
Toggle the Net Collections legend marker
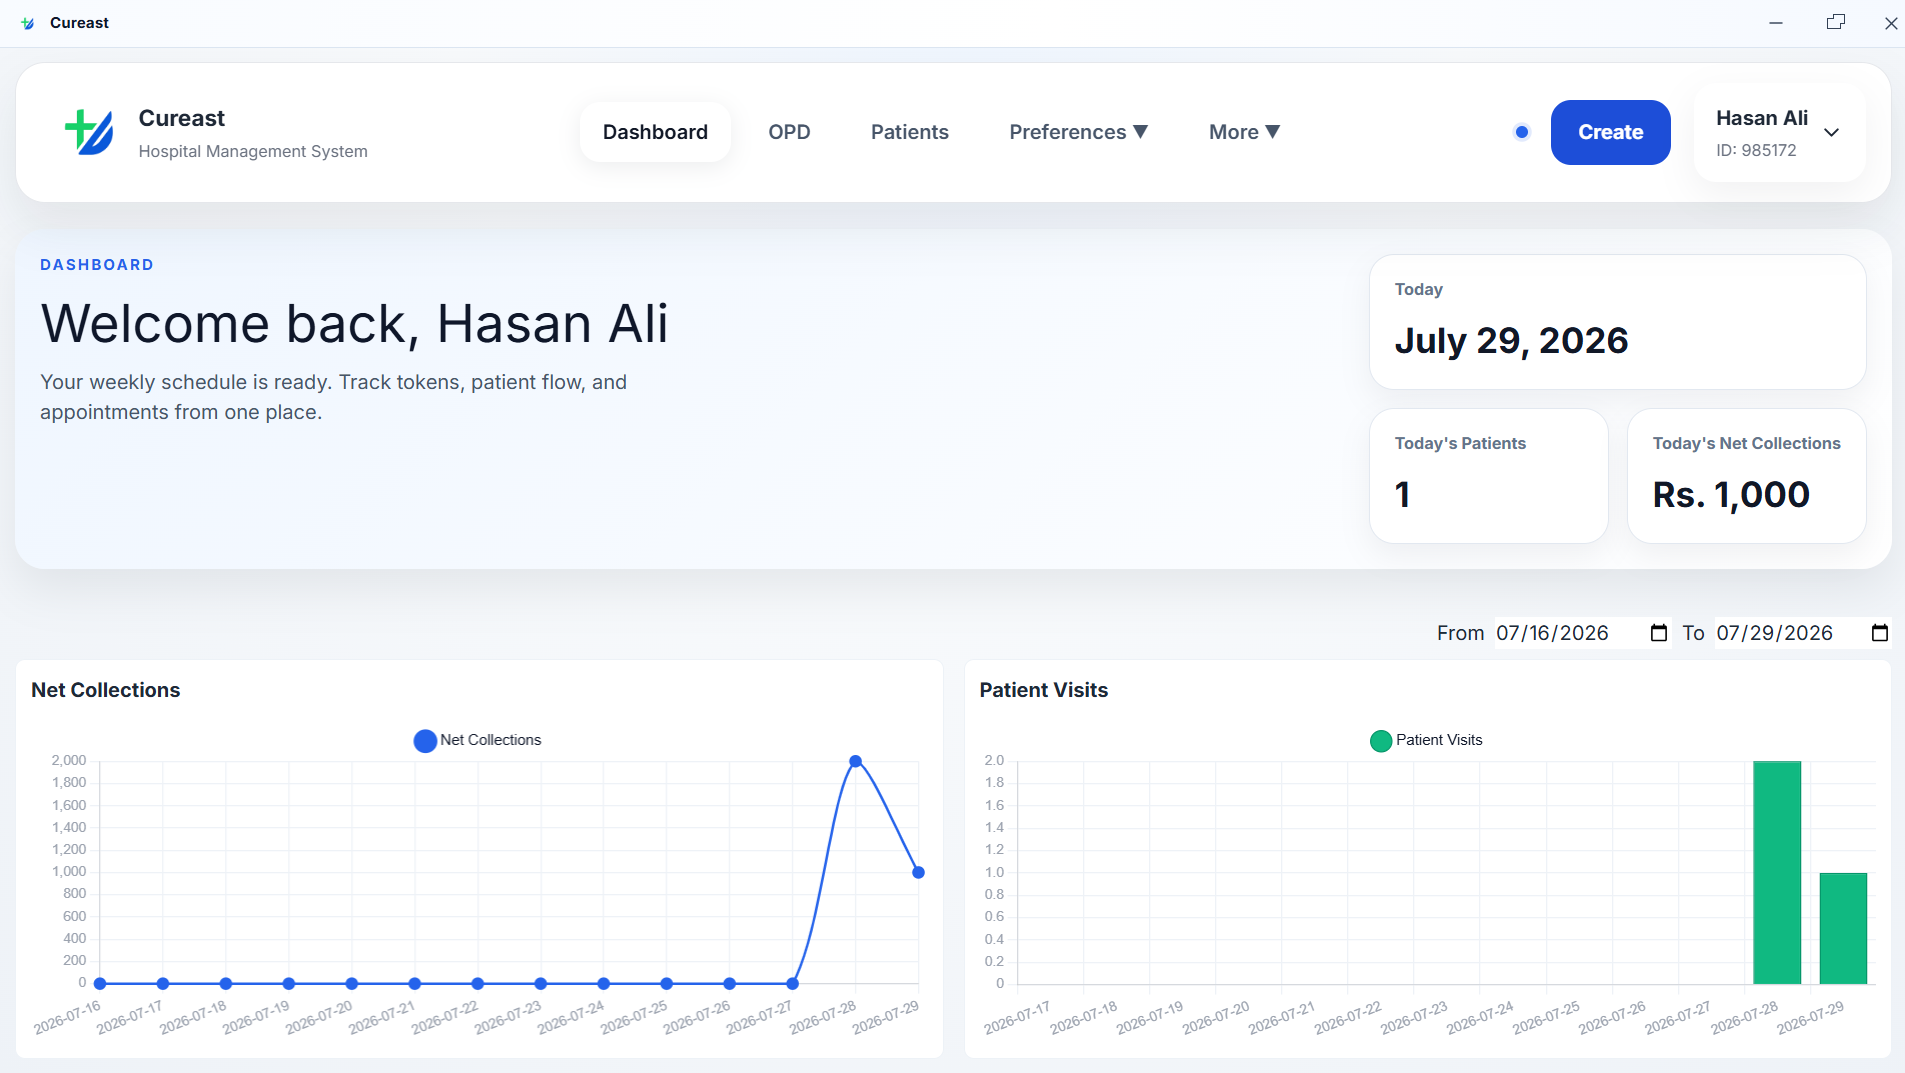tap(425, 741)
